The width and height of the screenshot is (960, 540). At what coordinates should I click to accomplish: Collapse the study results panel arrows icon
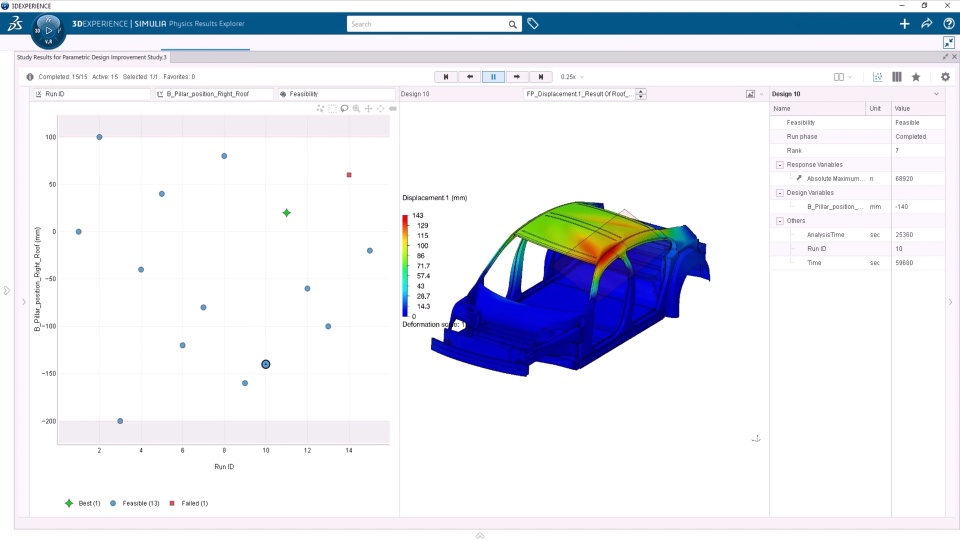945,56
